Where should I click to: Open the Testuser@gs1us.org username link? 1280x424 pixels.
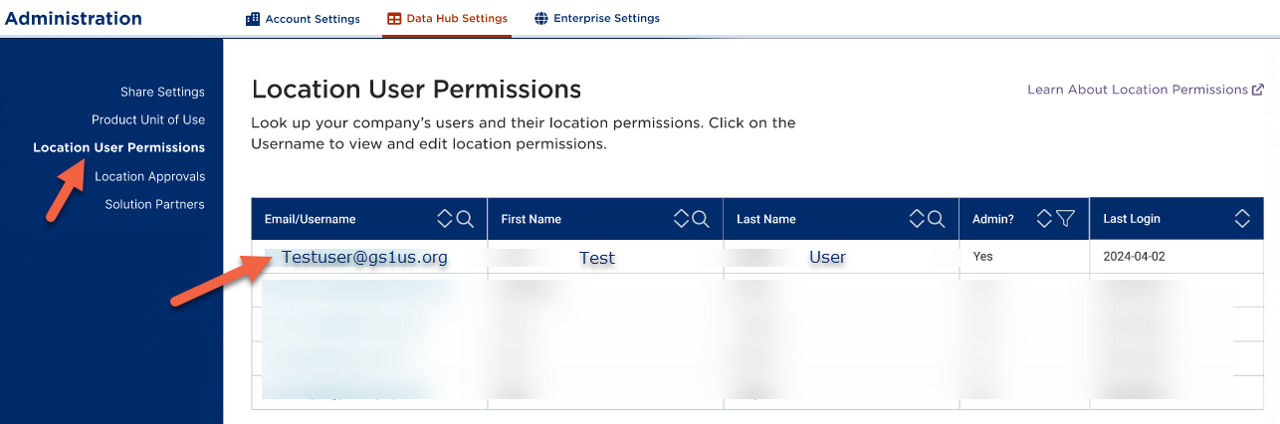click(x=364, y=257)
